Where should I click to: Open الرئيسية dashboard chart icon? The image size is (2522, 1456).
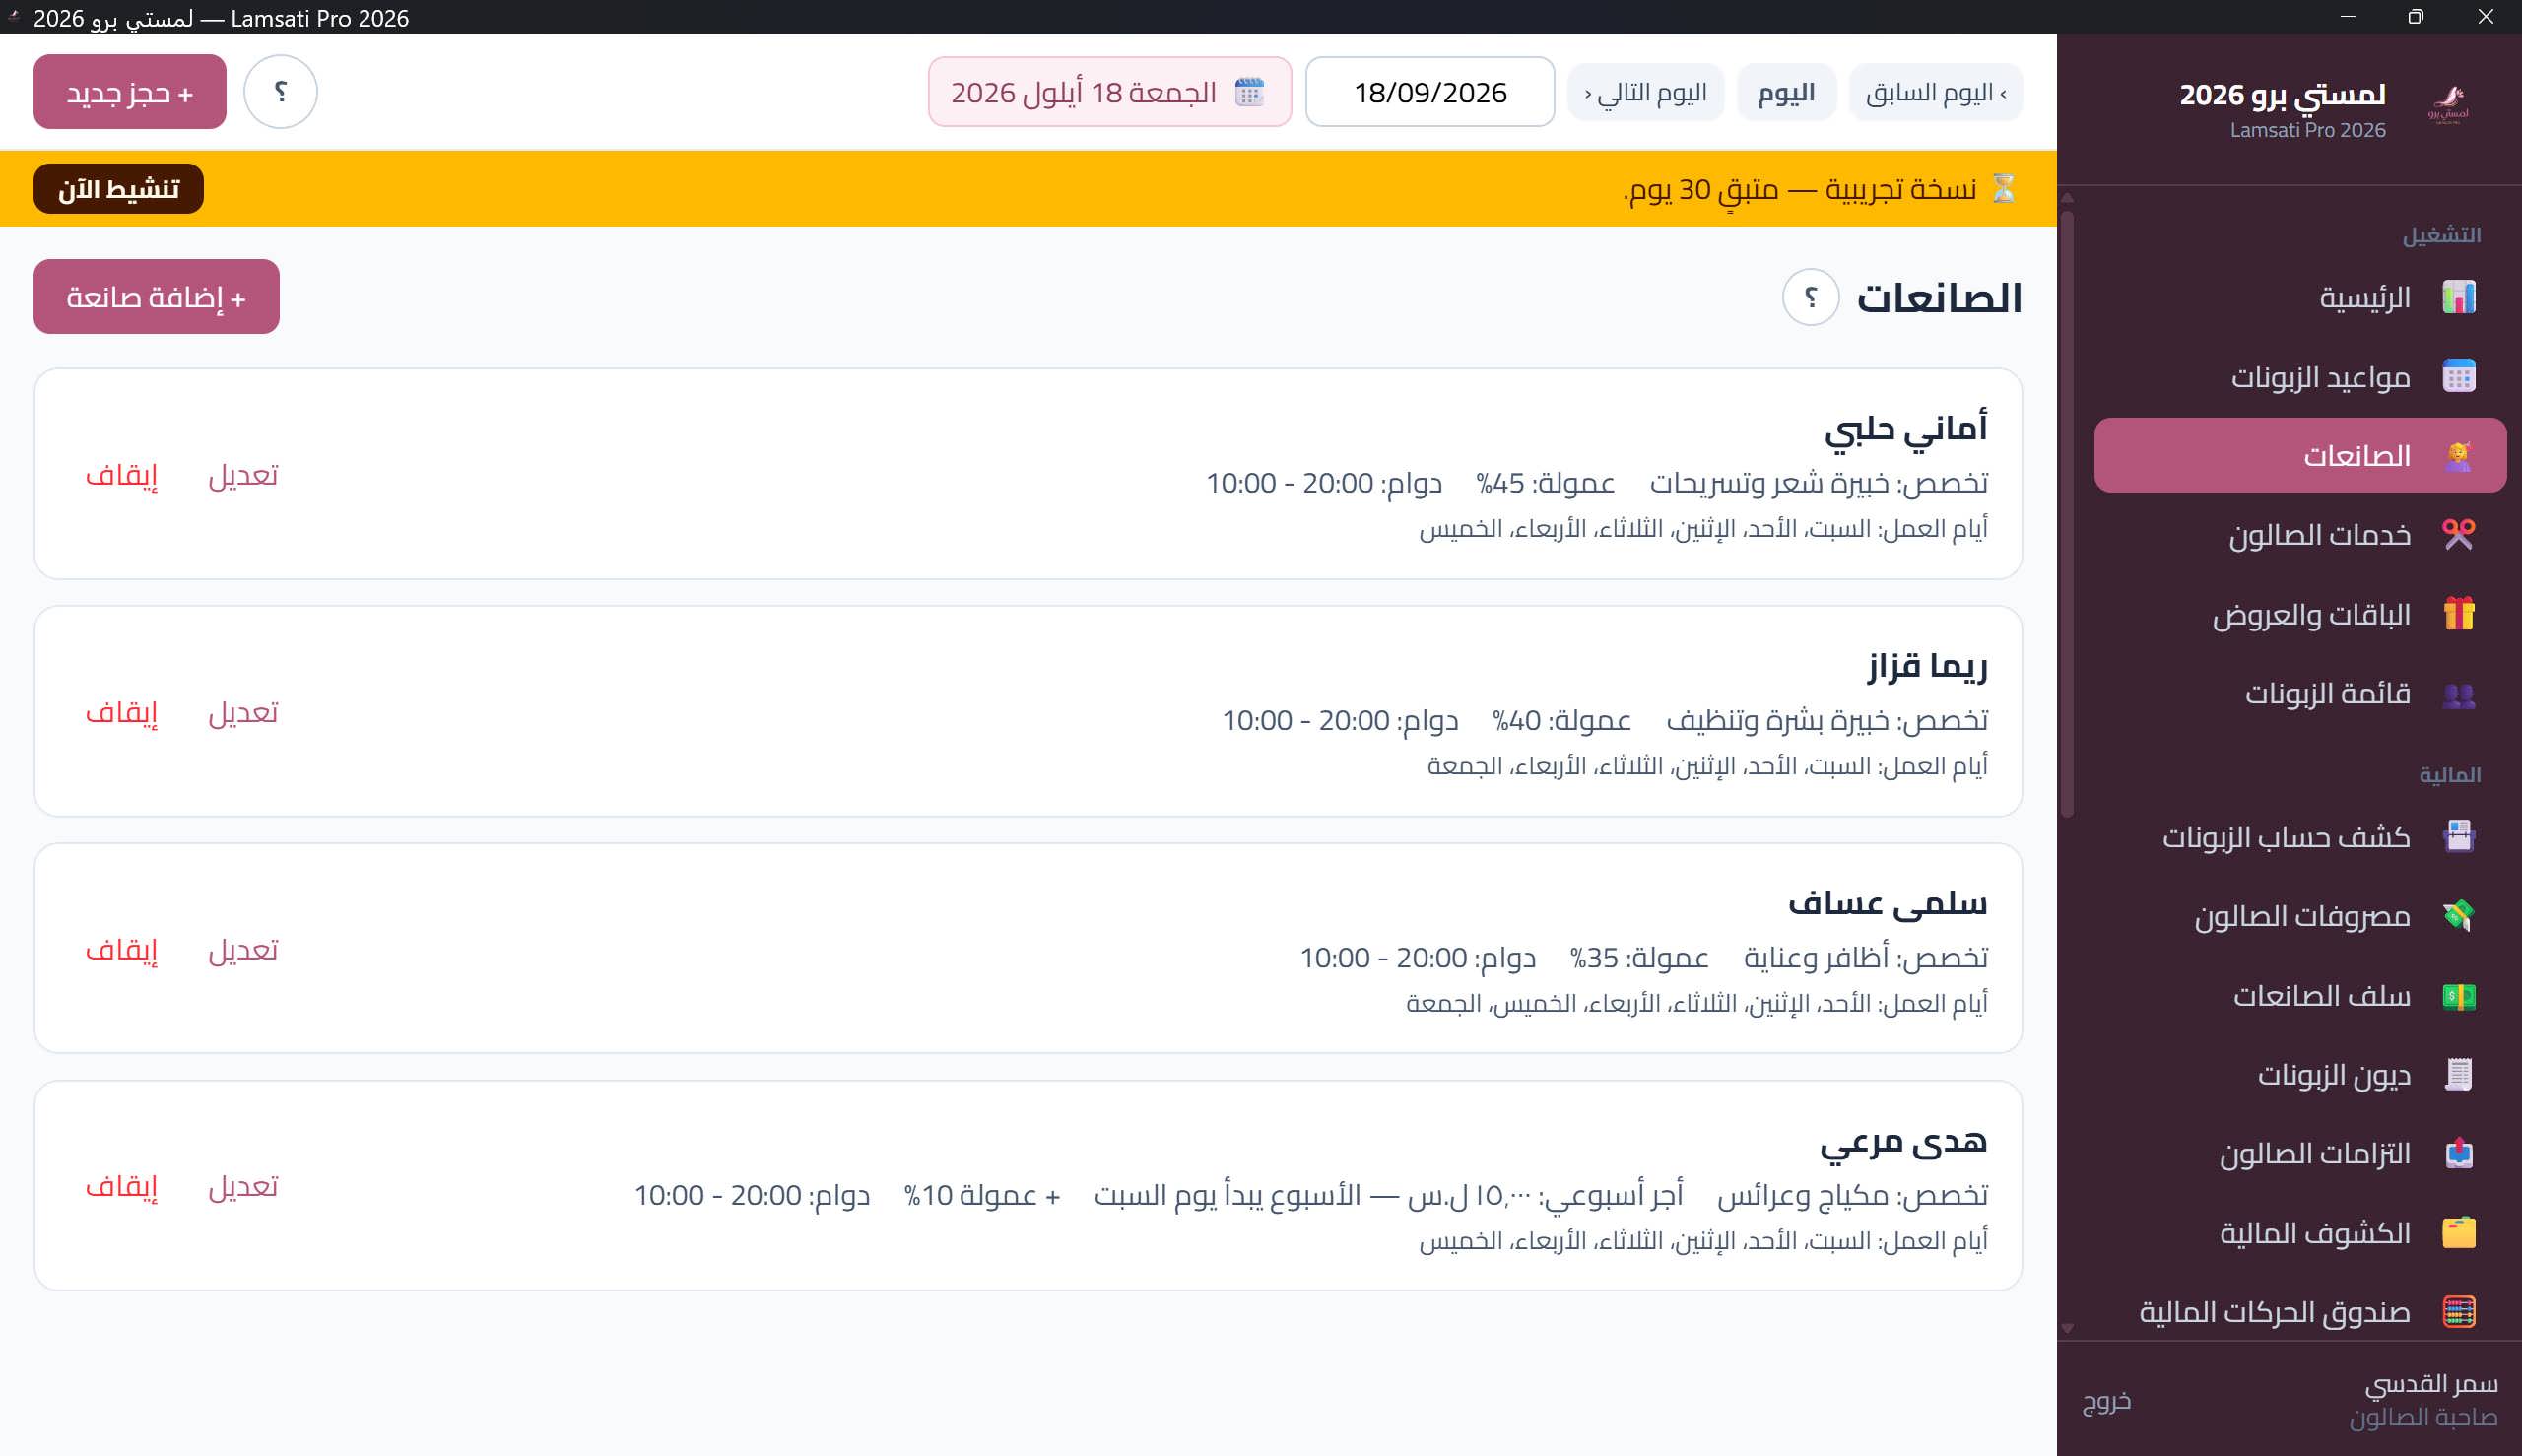pos(2458,297)
